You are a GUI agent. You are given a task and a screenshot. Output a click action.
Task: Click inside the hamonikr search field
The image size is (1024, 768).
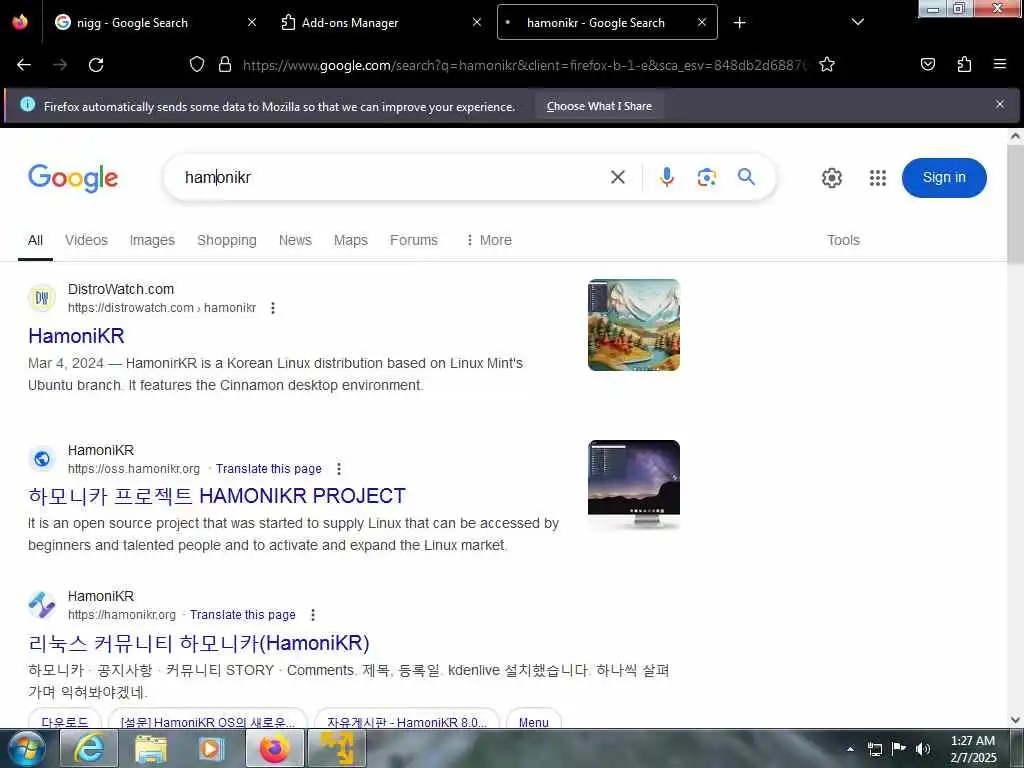(392, 177)
